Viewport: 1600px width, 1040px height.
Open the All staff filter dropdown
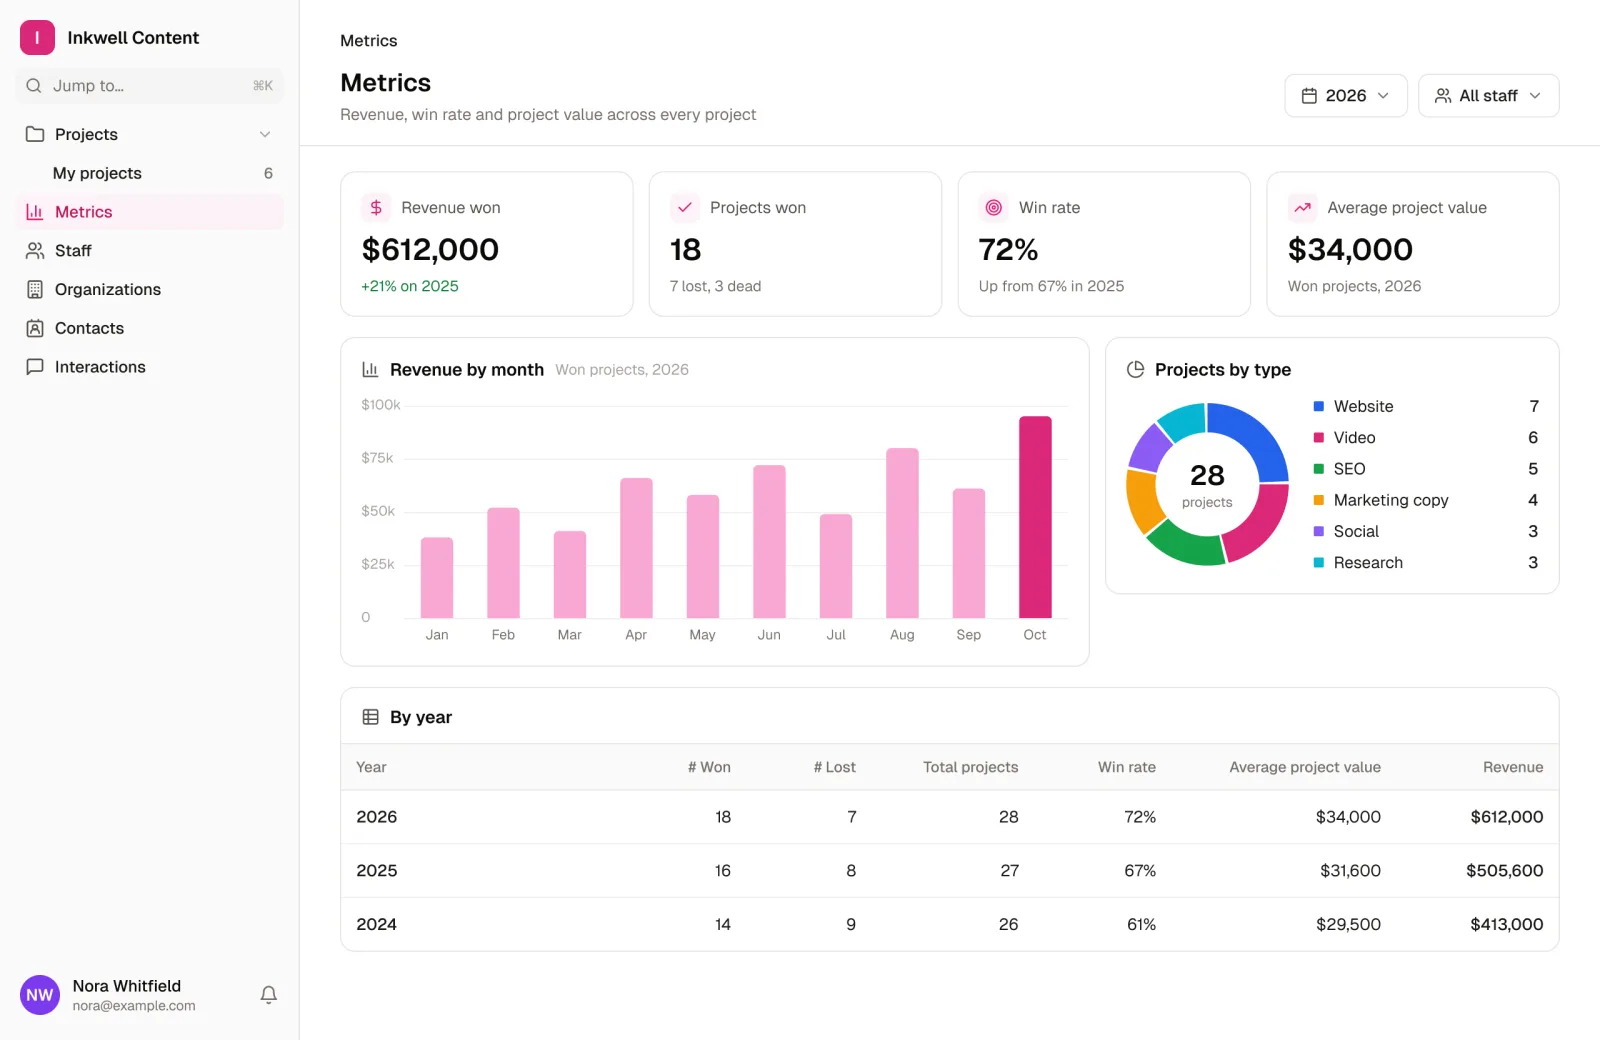(x=1488, y=96)
